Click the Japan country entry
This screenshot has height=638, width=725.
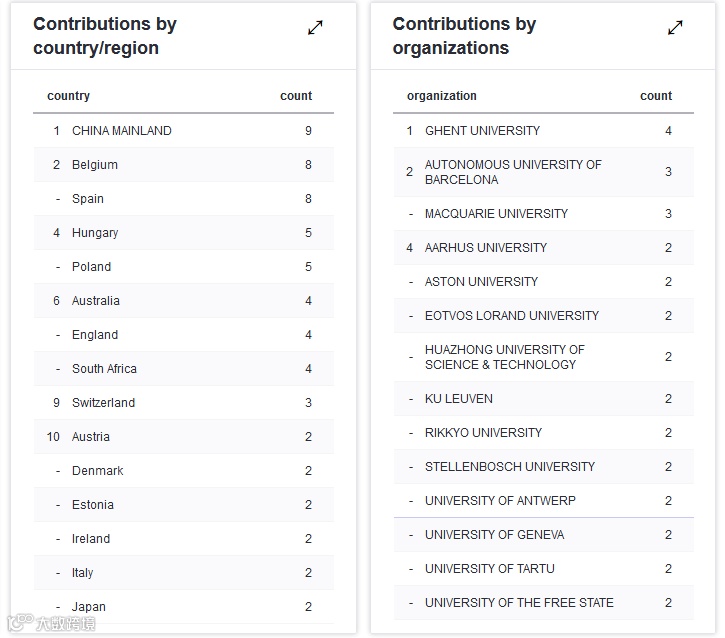89,607
